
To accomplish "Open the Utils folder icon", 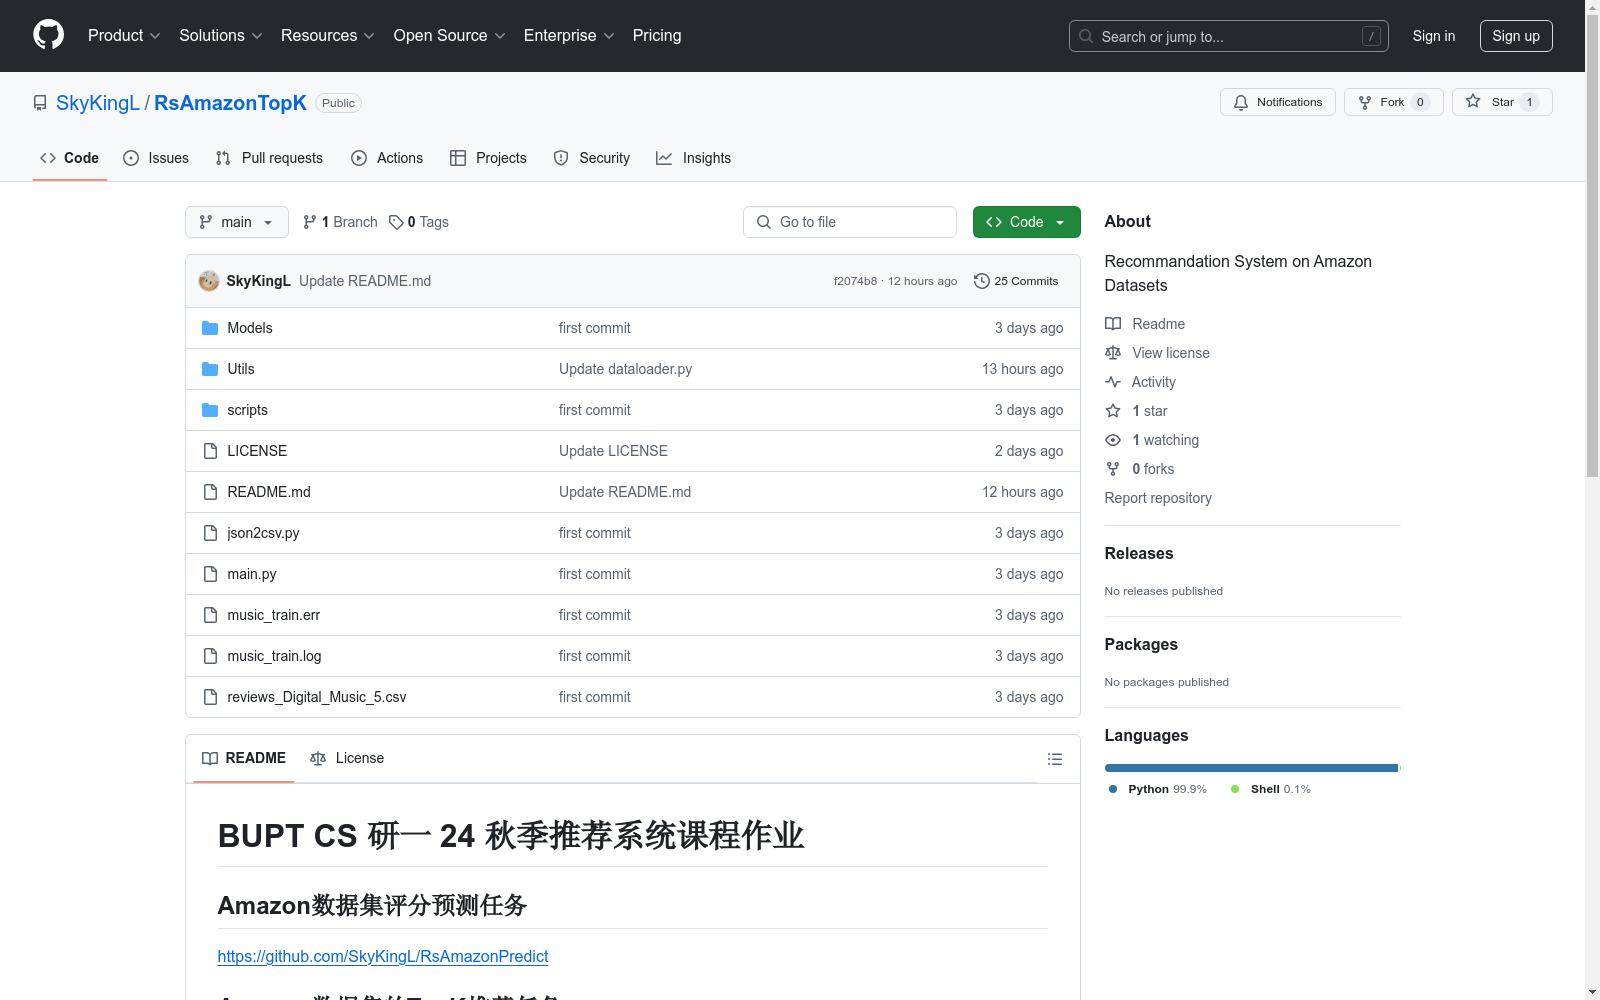I will click(210, 369).
